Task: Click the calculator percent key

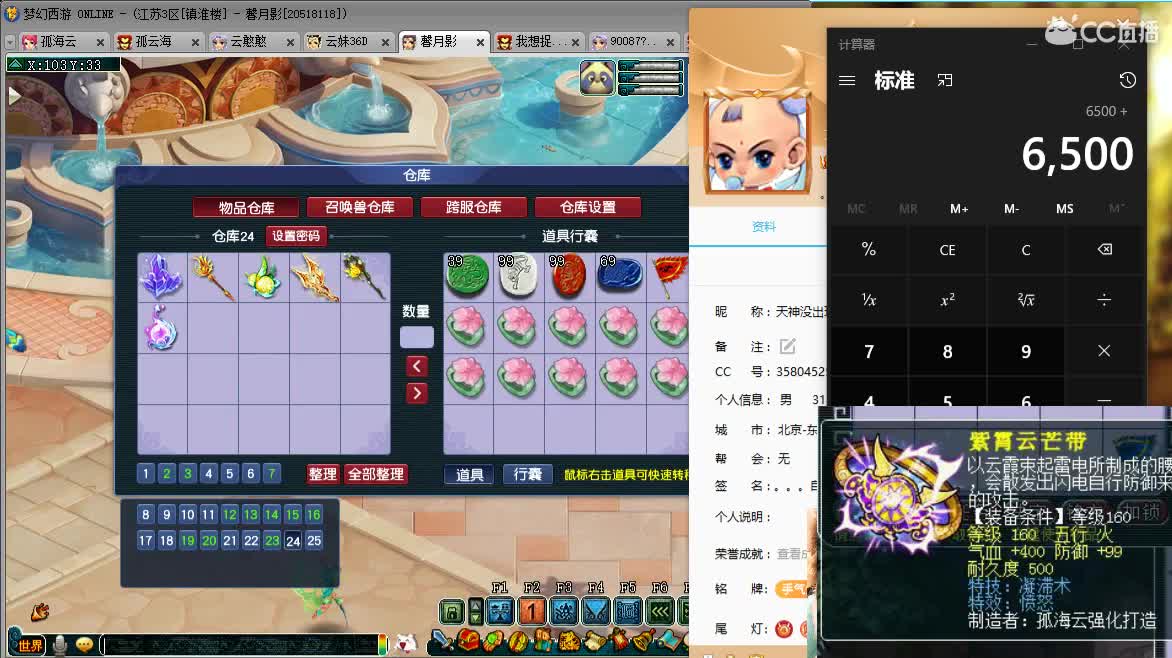Action: (869, 249)
